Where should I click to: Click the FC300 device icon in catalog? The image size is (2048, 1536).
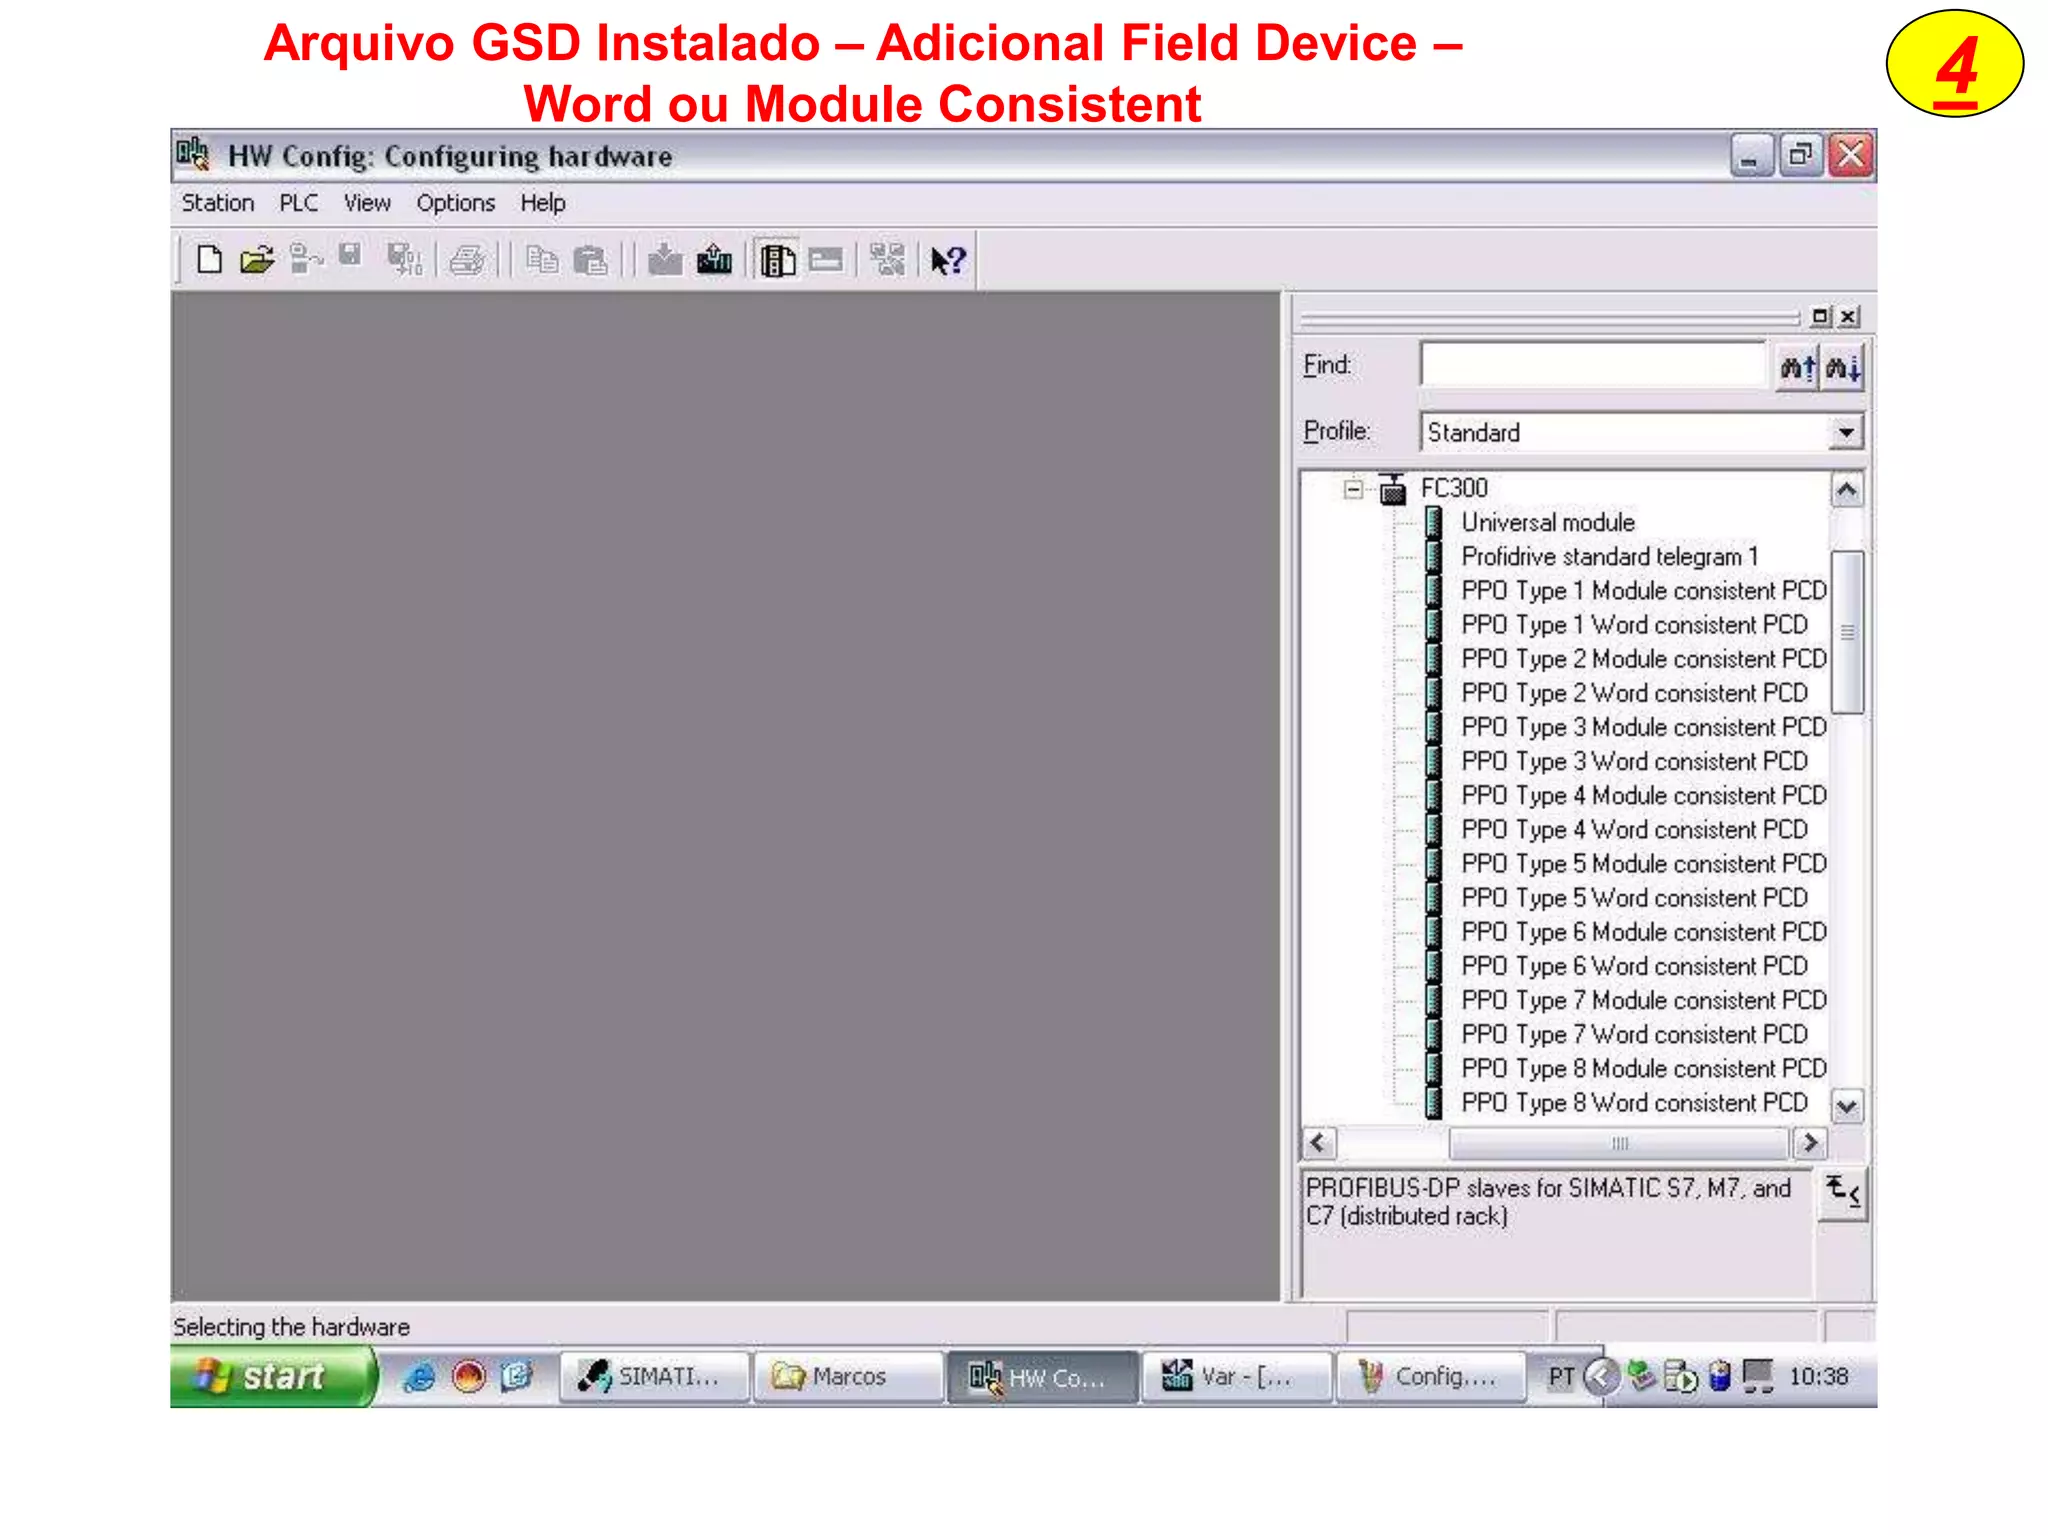pos(1393,489)
